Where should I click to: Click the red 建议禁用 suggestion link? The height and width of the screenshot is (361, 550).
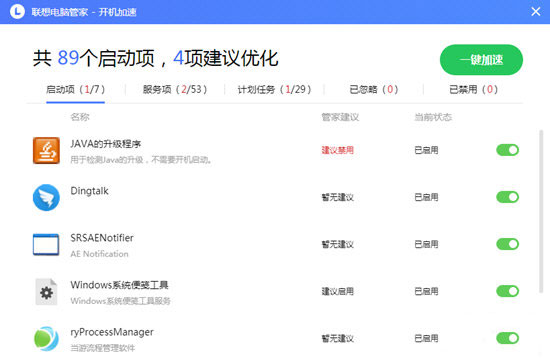(337, 151)
